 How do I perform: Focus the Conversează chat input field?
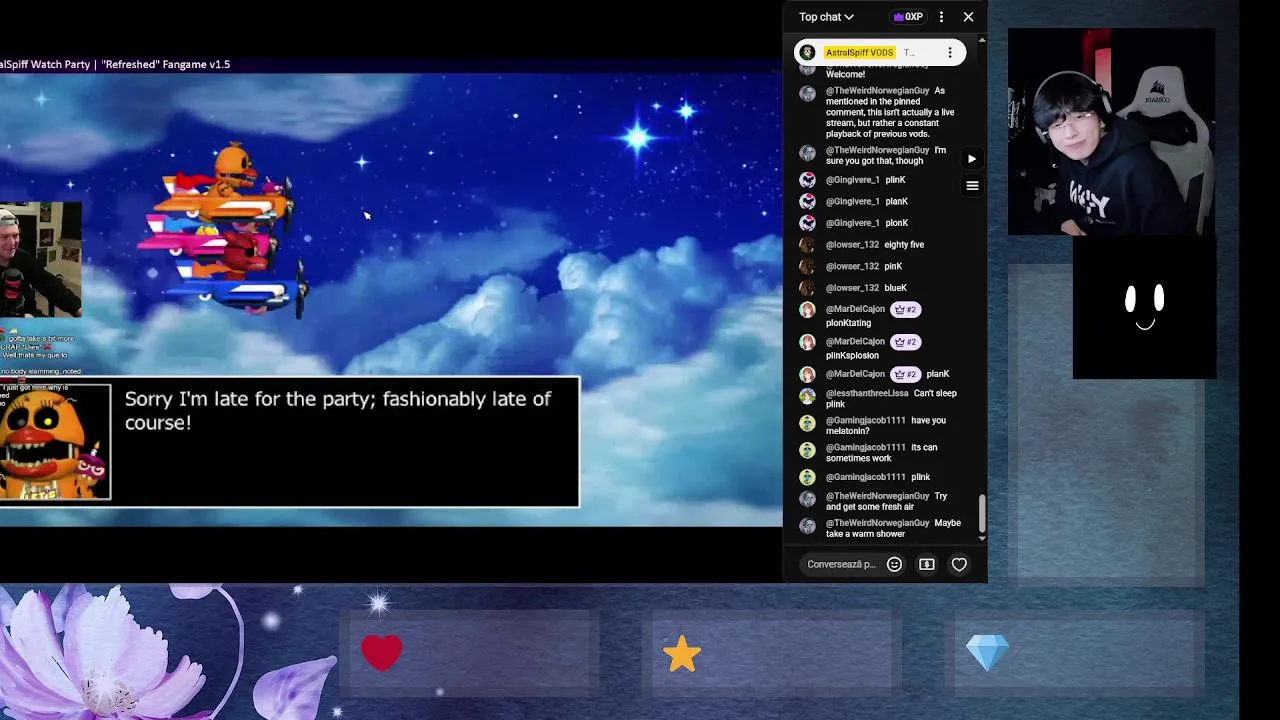point(842,565)
